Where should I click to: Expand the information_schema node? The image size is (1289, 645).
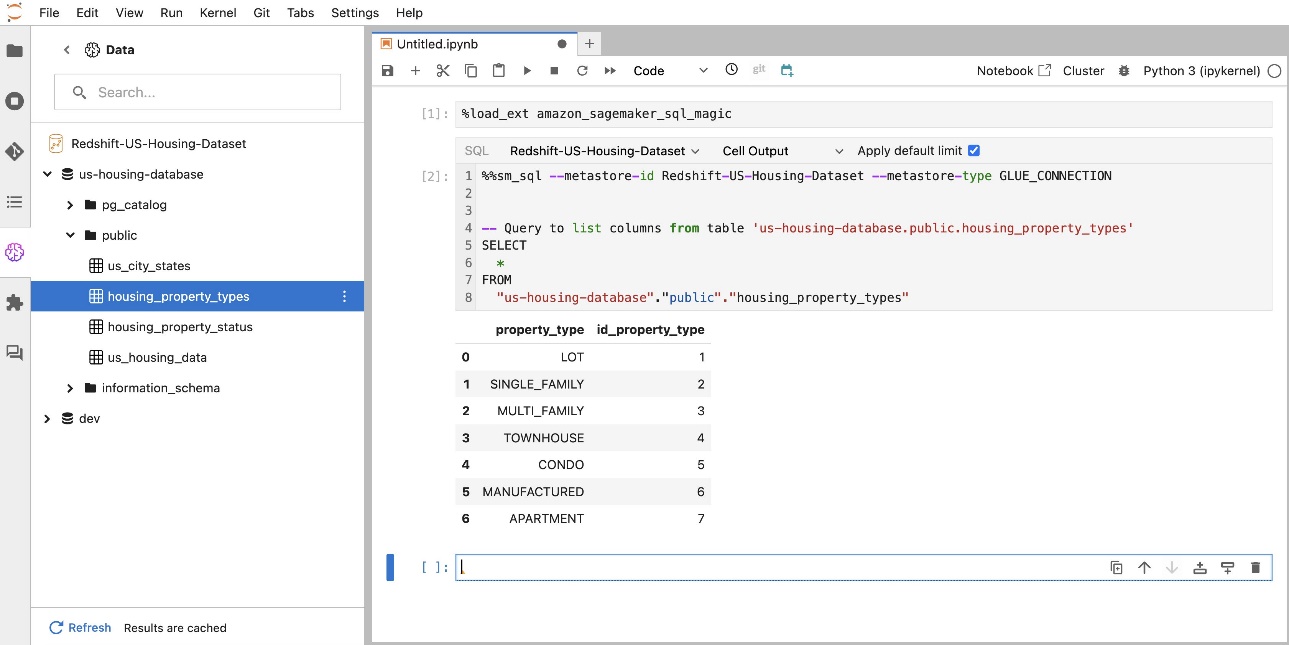click(x=70, y=388)
